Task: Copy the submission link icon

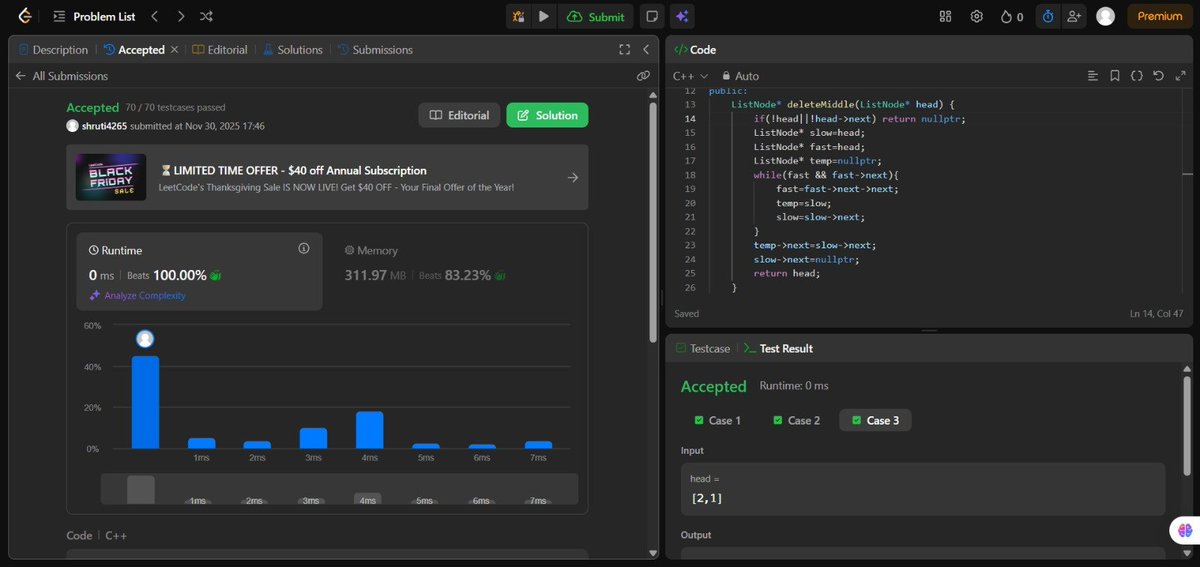Action: coord(643,76)
